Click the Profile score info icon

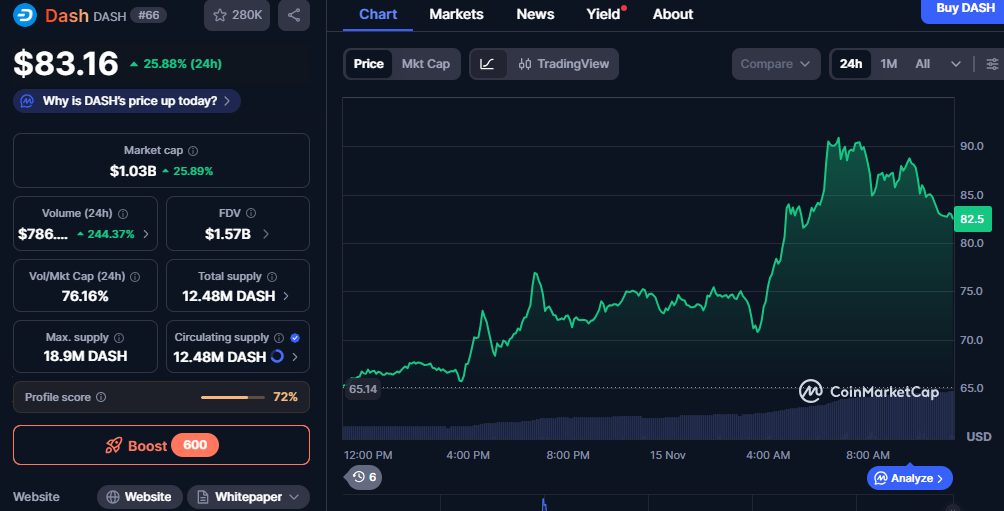point(101,397)
